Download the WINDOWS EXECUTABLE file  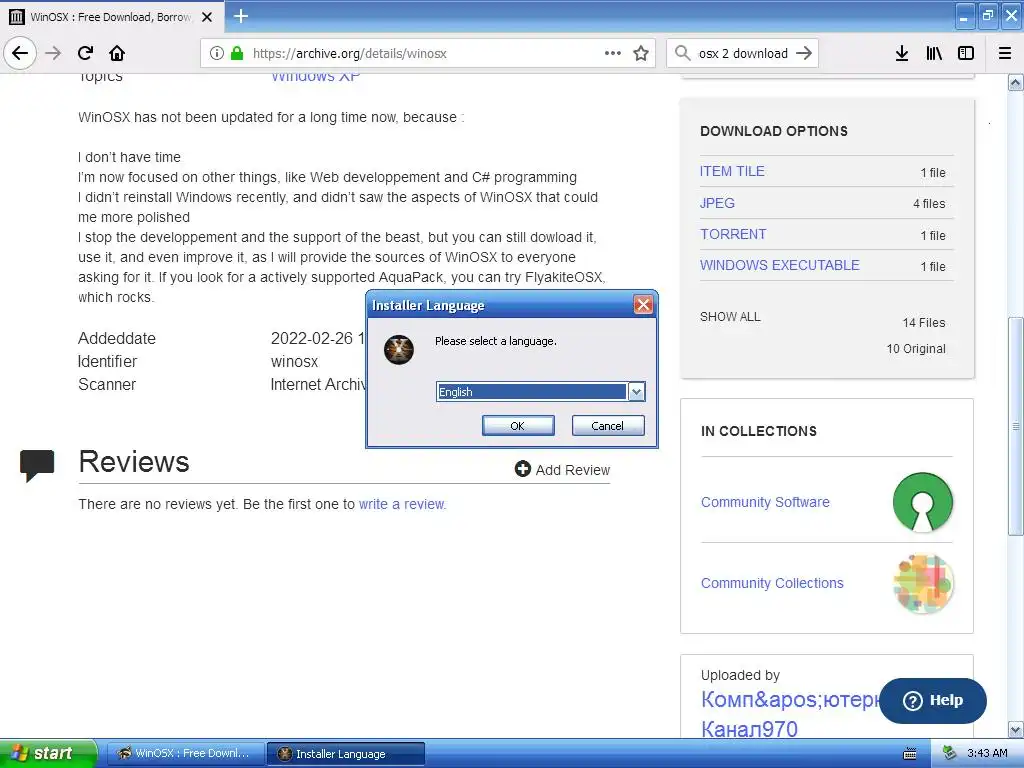coord(780,265)
